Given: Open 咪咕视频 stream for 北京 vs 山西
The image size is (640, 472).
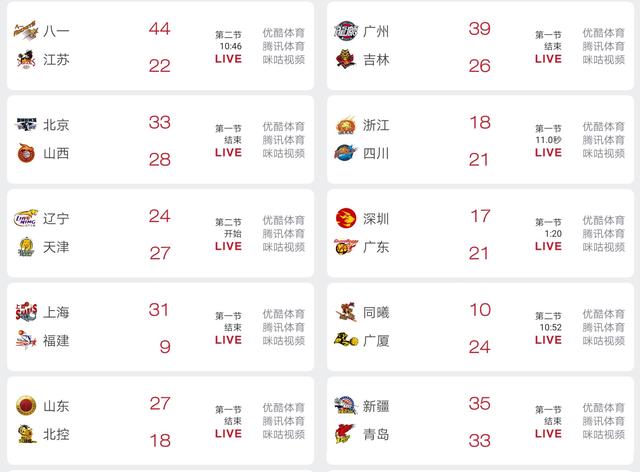Looking at the screenshot, I should point(283,153).
